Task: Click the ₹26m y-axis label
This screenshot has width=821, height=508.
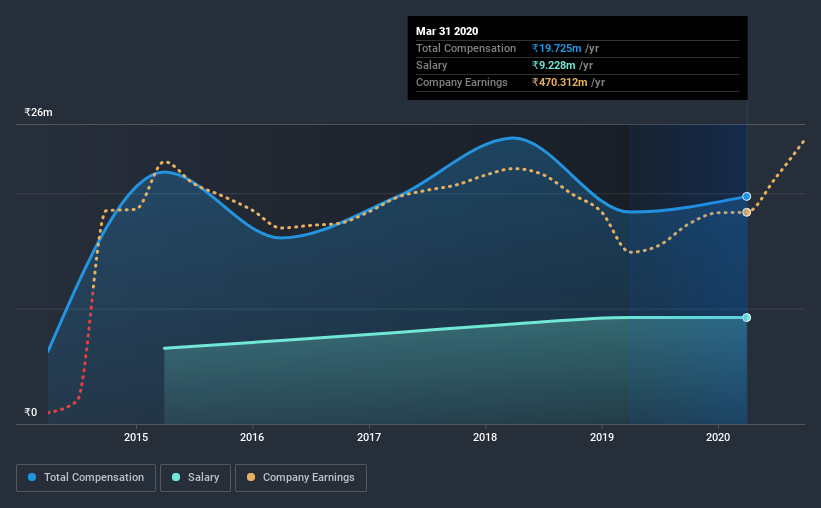Action: coord(38,112)
